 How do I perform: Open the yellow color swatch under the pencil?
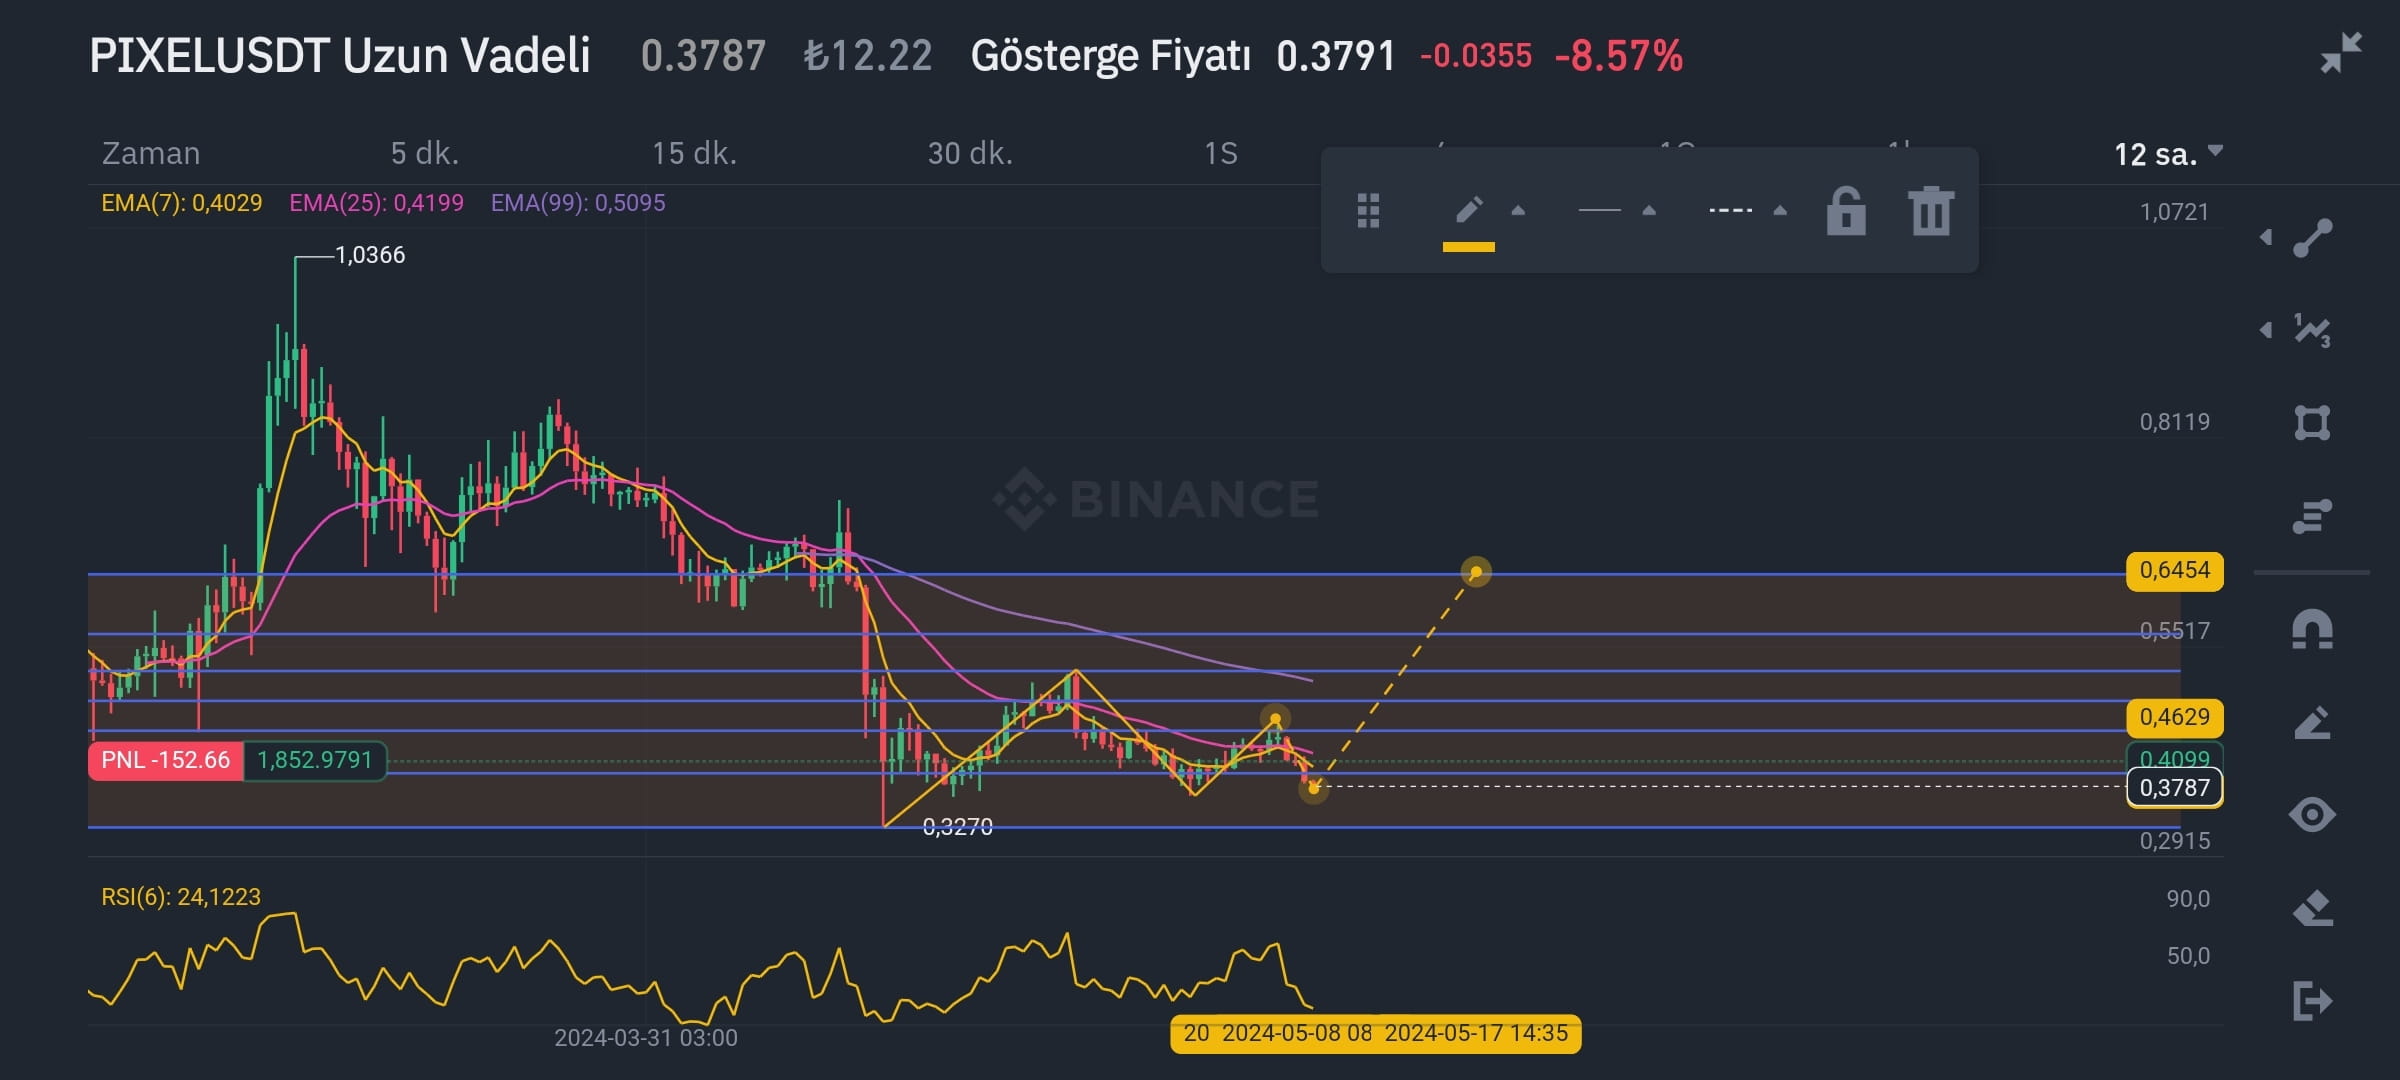tap(1468, 244)
